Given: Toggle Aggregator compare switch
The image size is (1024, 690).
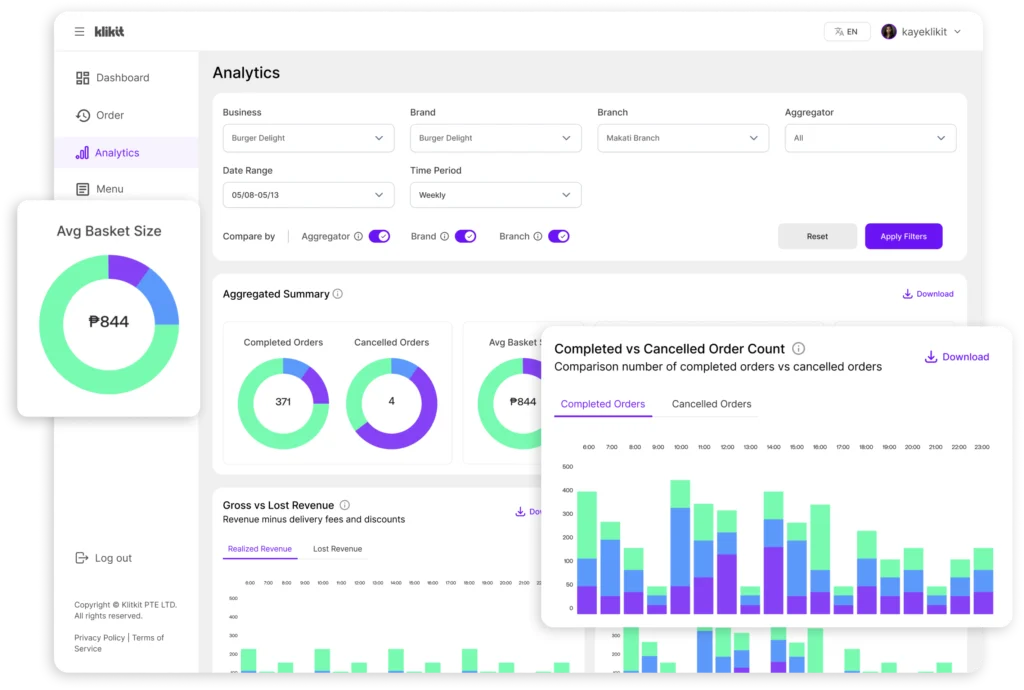Looking at the screenshot, I should coord(379,236).
